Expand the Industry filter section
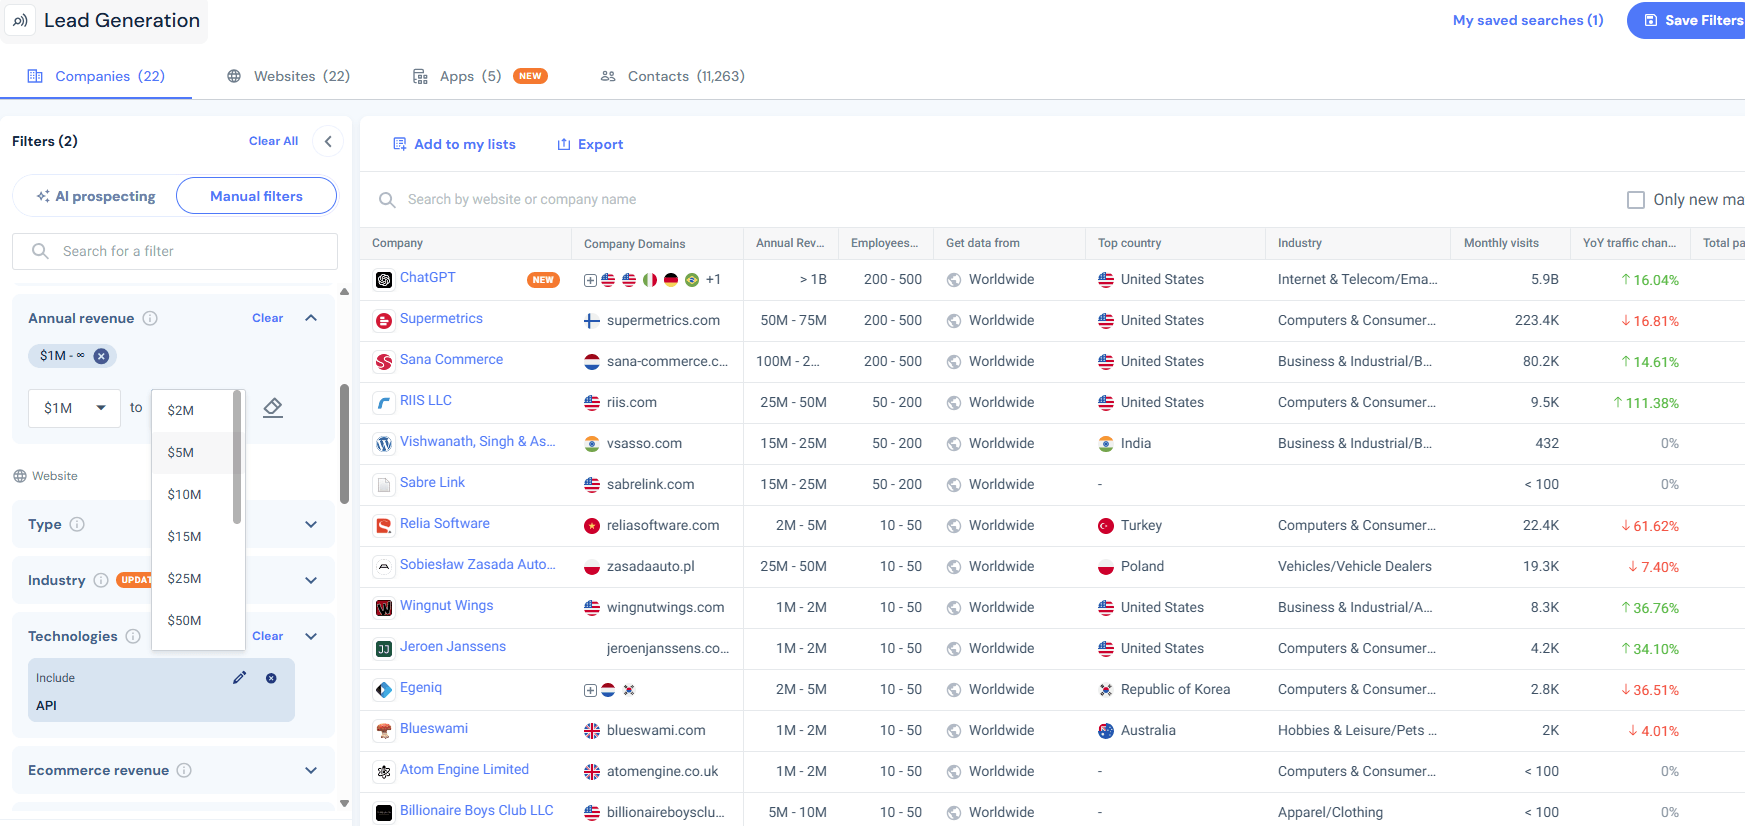1745x826 pixels. (311, 580)
